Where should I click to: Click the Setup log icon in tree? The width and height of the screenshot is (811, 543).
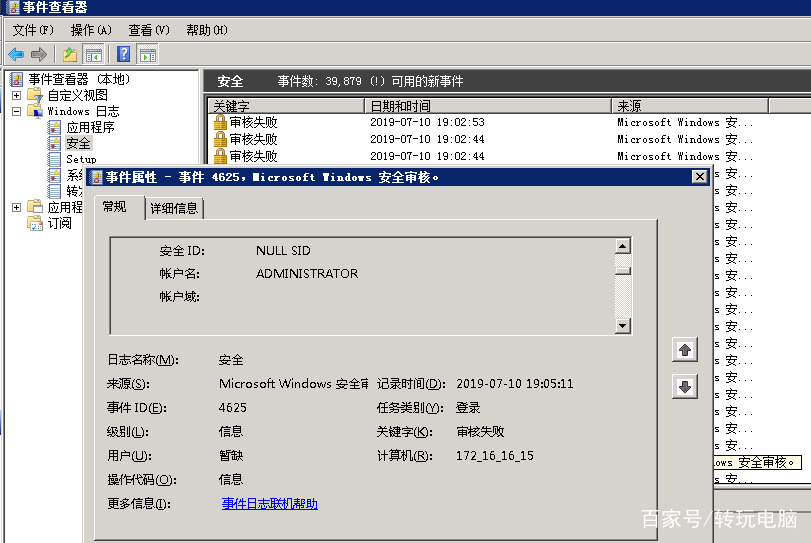(54, 159)
